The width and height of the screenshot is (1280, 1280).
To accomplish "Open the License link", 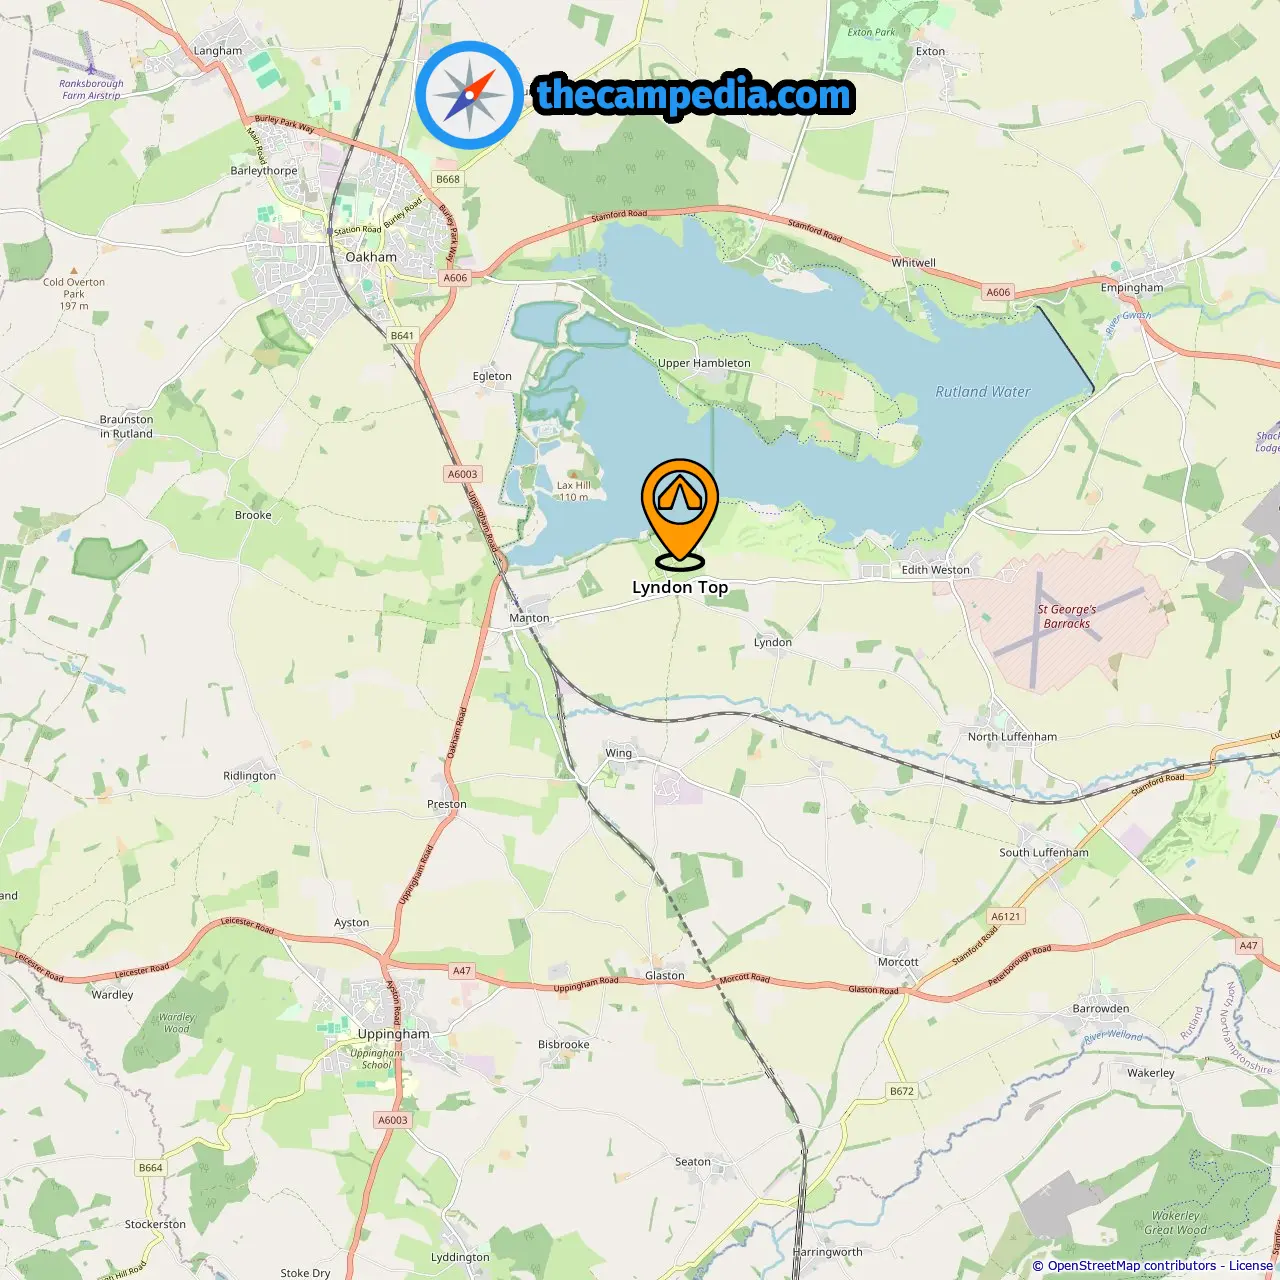I will 1251,1266.
